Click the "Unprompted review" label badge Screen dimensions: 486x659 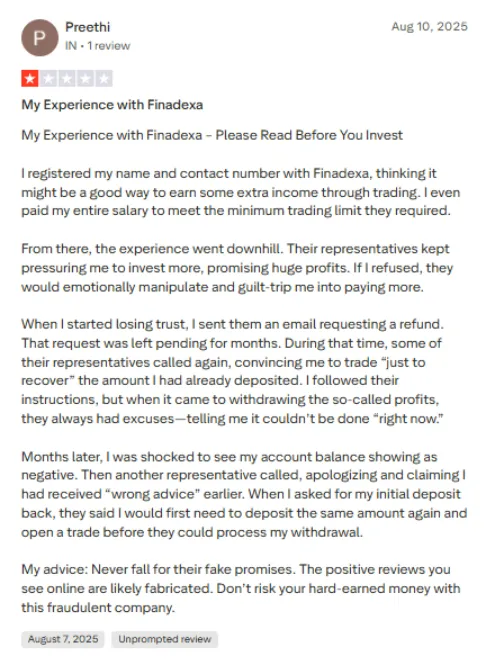click(x=164, y=639)
